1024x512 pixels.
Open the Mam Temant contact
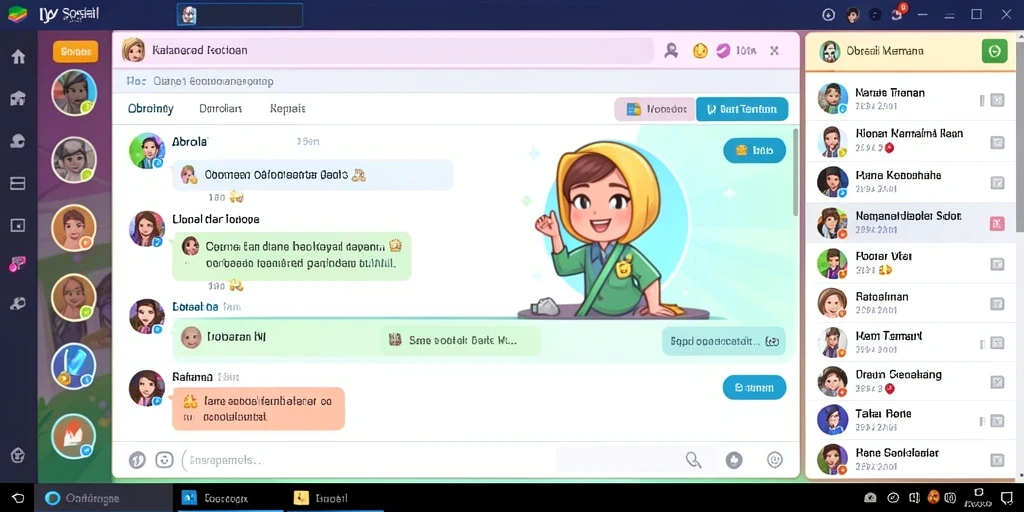click(x=910, y=343)
